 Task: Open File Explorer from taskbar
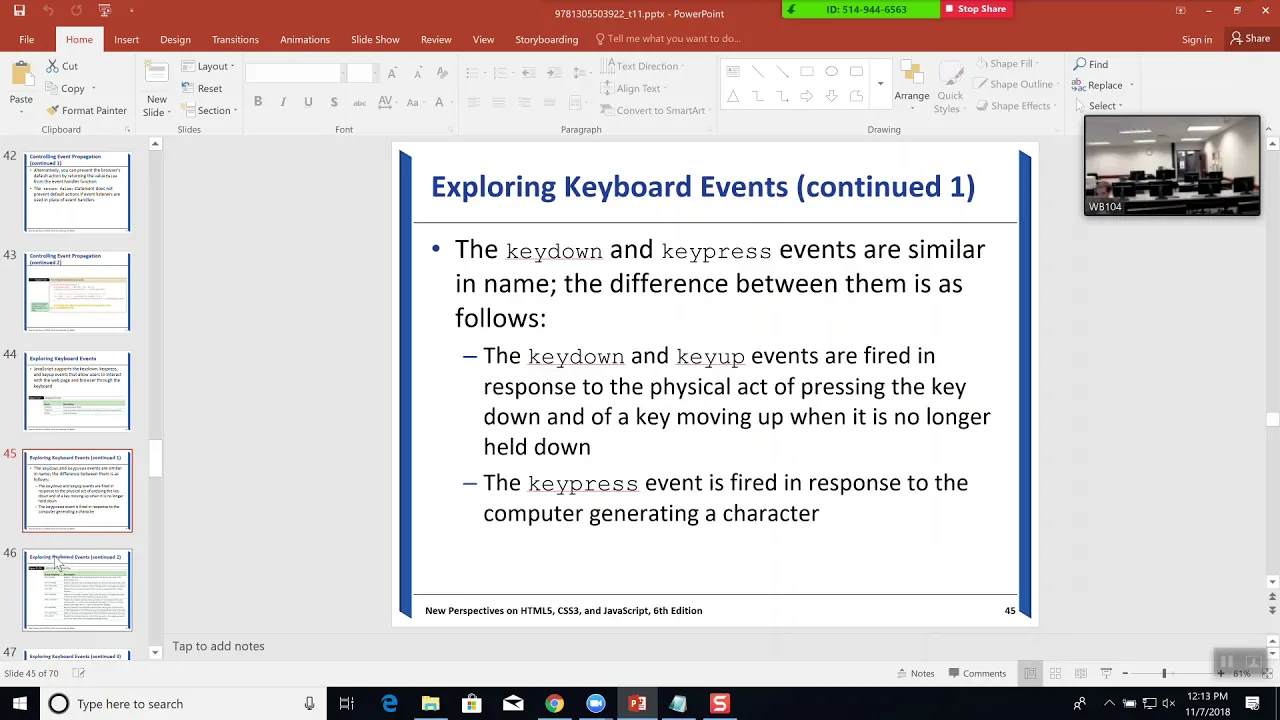(x=430, y=704)
